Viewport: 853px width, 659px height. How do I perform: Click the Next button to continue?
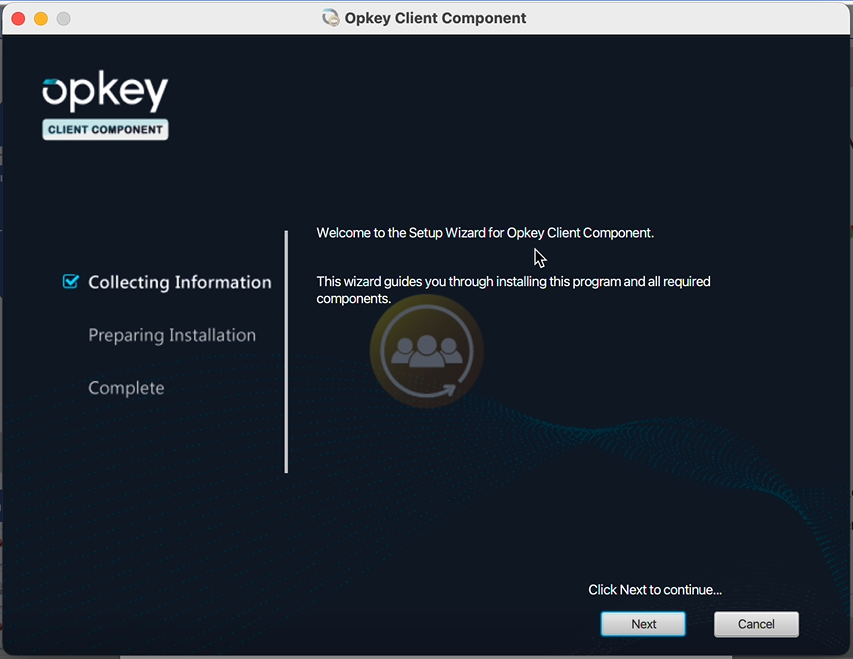(643, 624)
